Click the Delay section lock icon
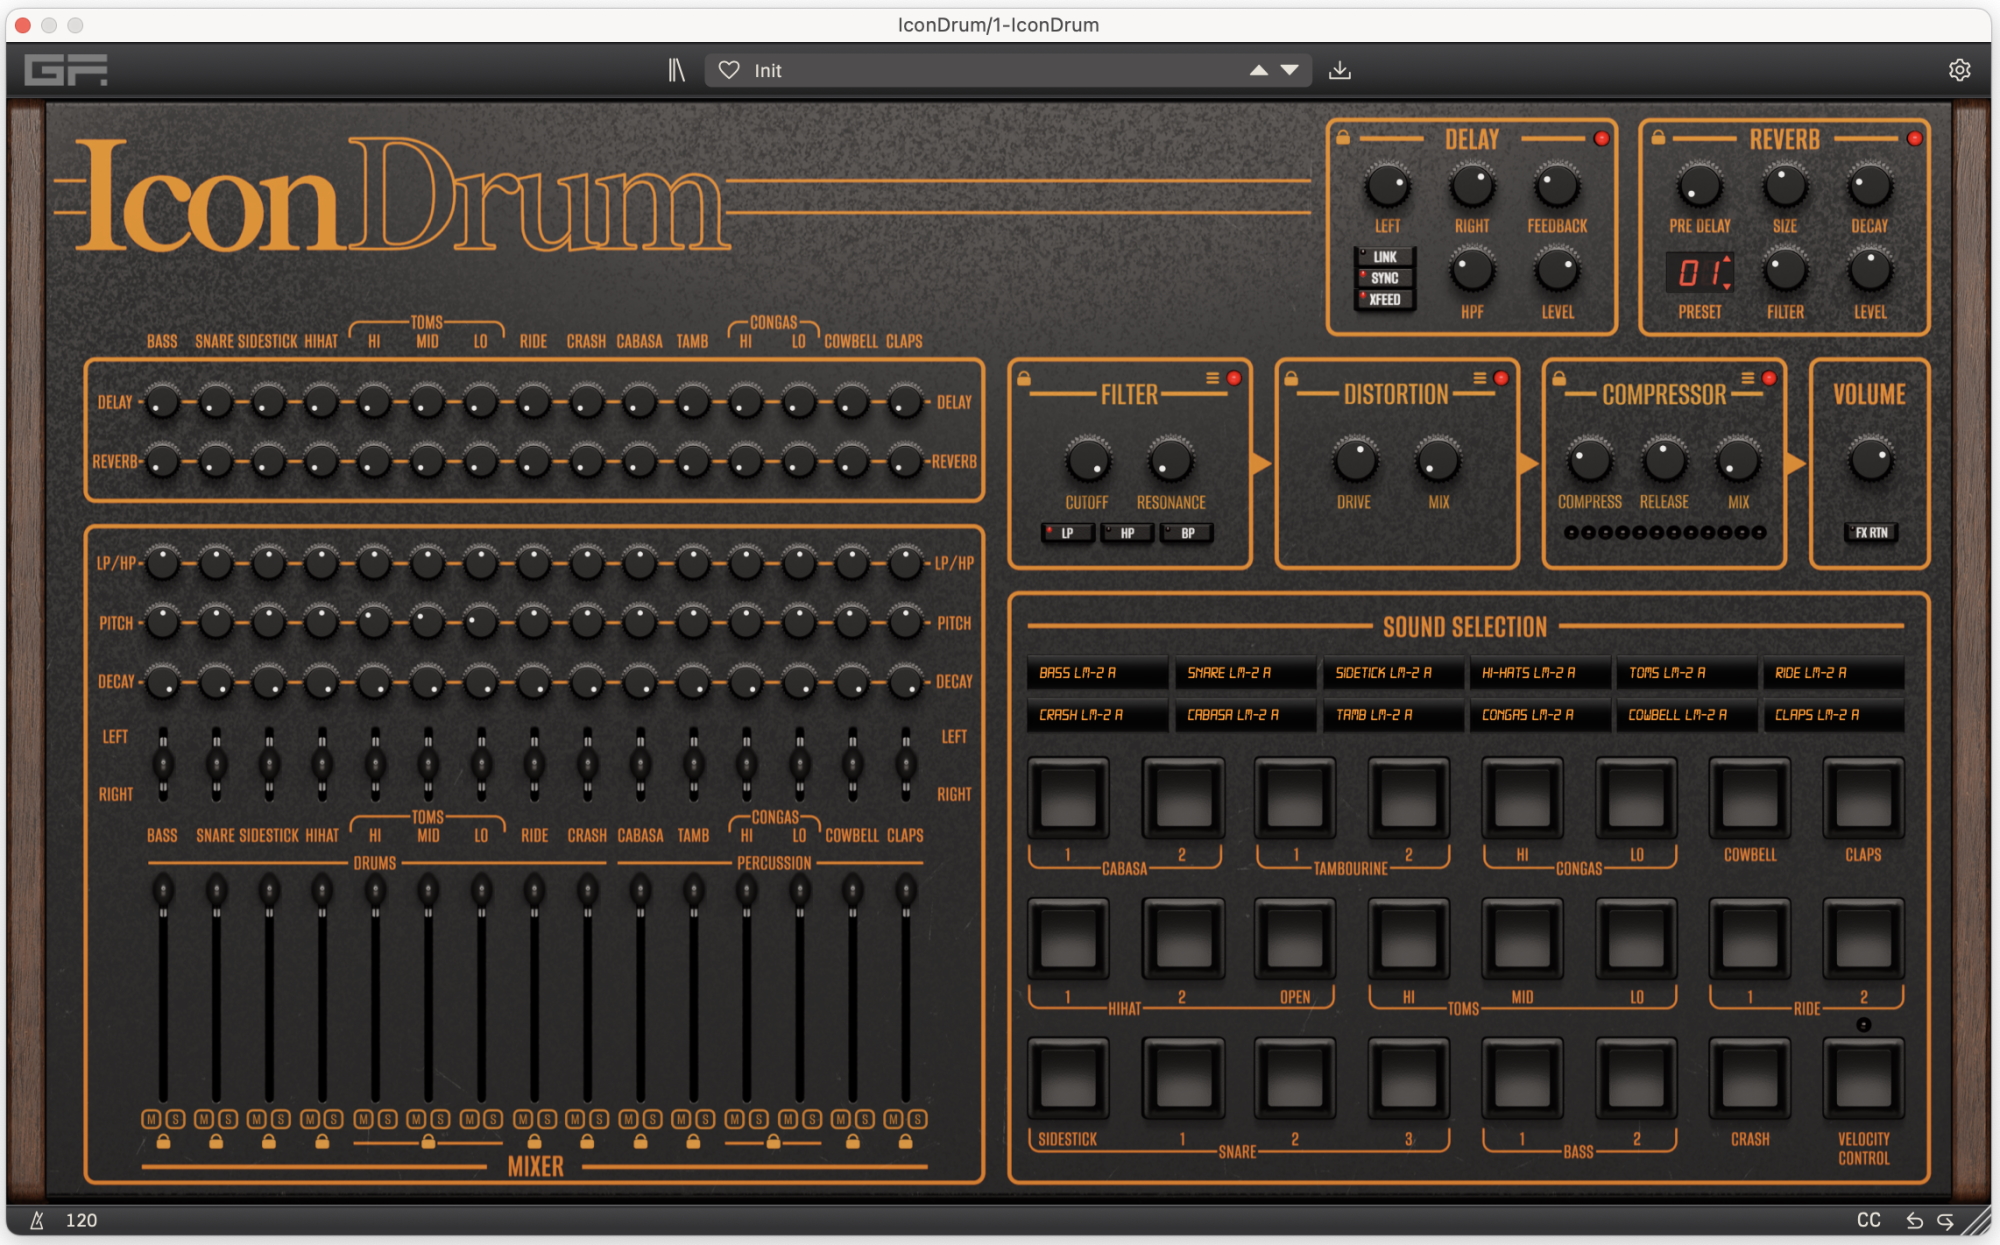The height and width of the screenshot is (1245, 2000). click(x=1343, y=138)
